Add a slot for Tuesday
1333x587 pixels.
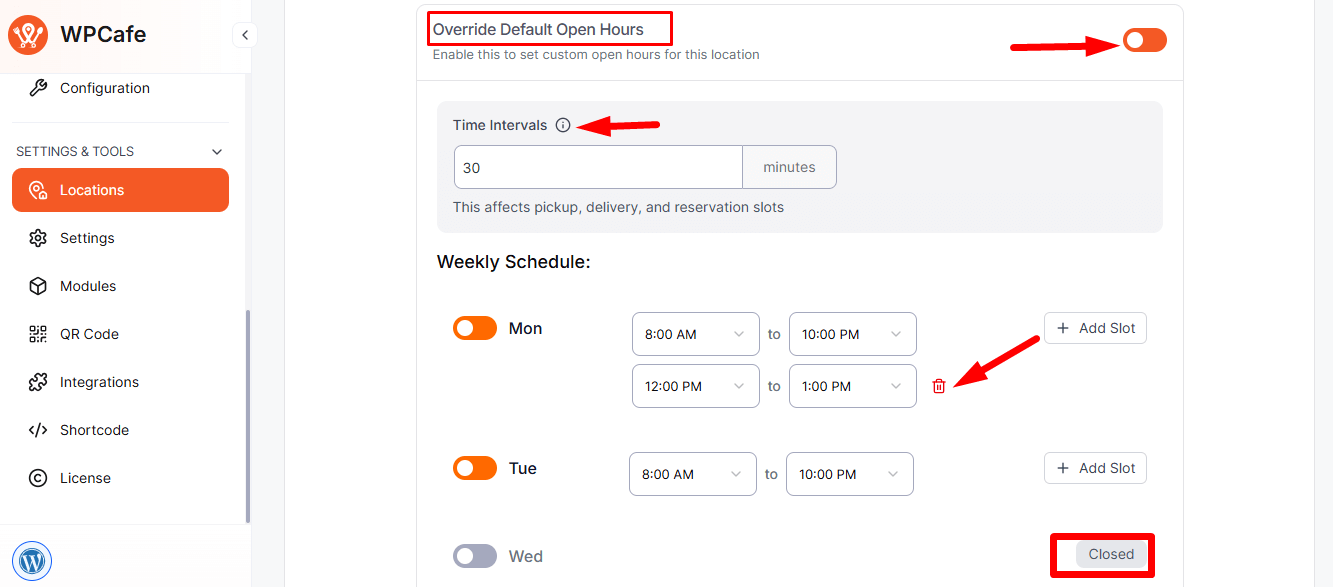tap(1095, 468)
